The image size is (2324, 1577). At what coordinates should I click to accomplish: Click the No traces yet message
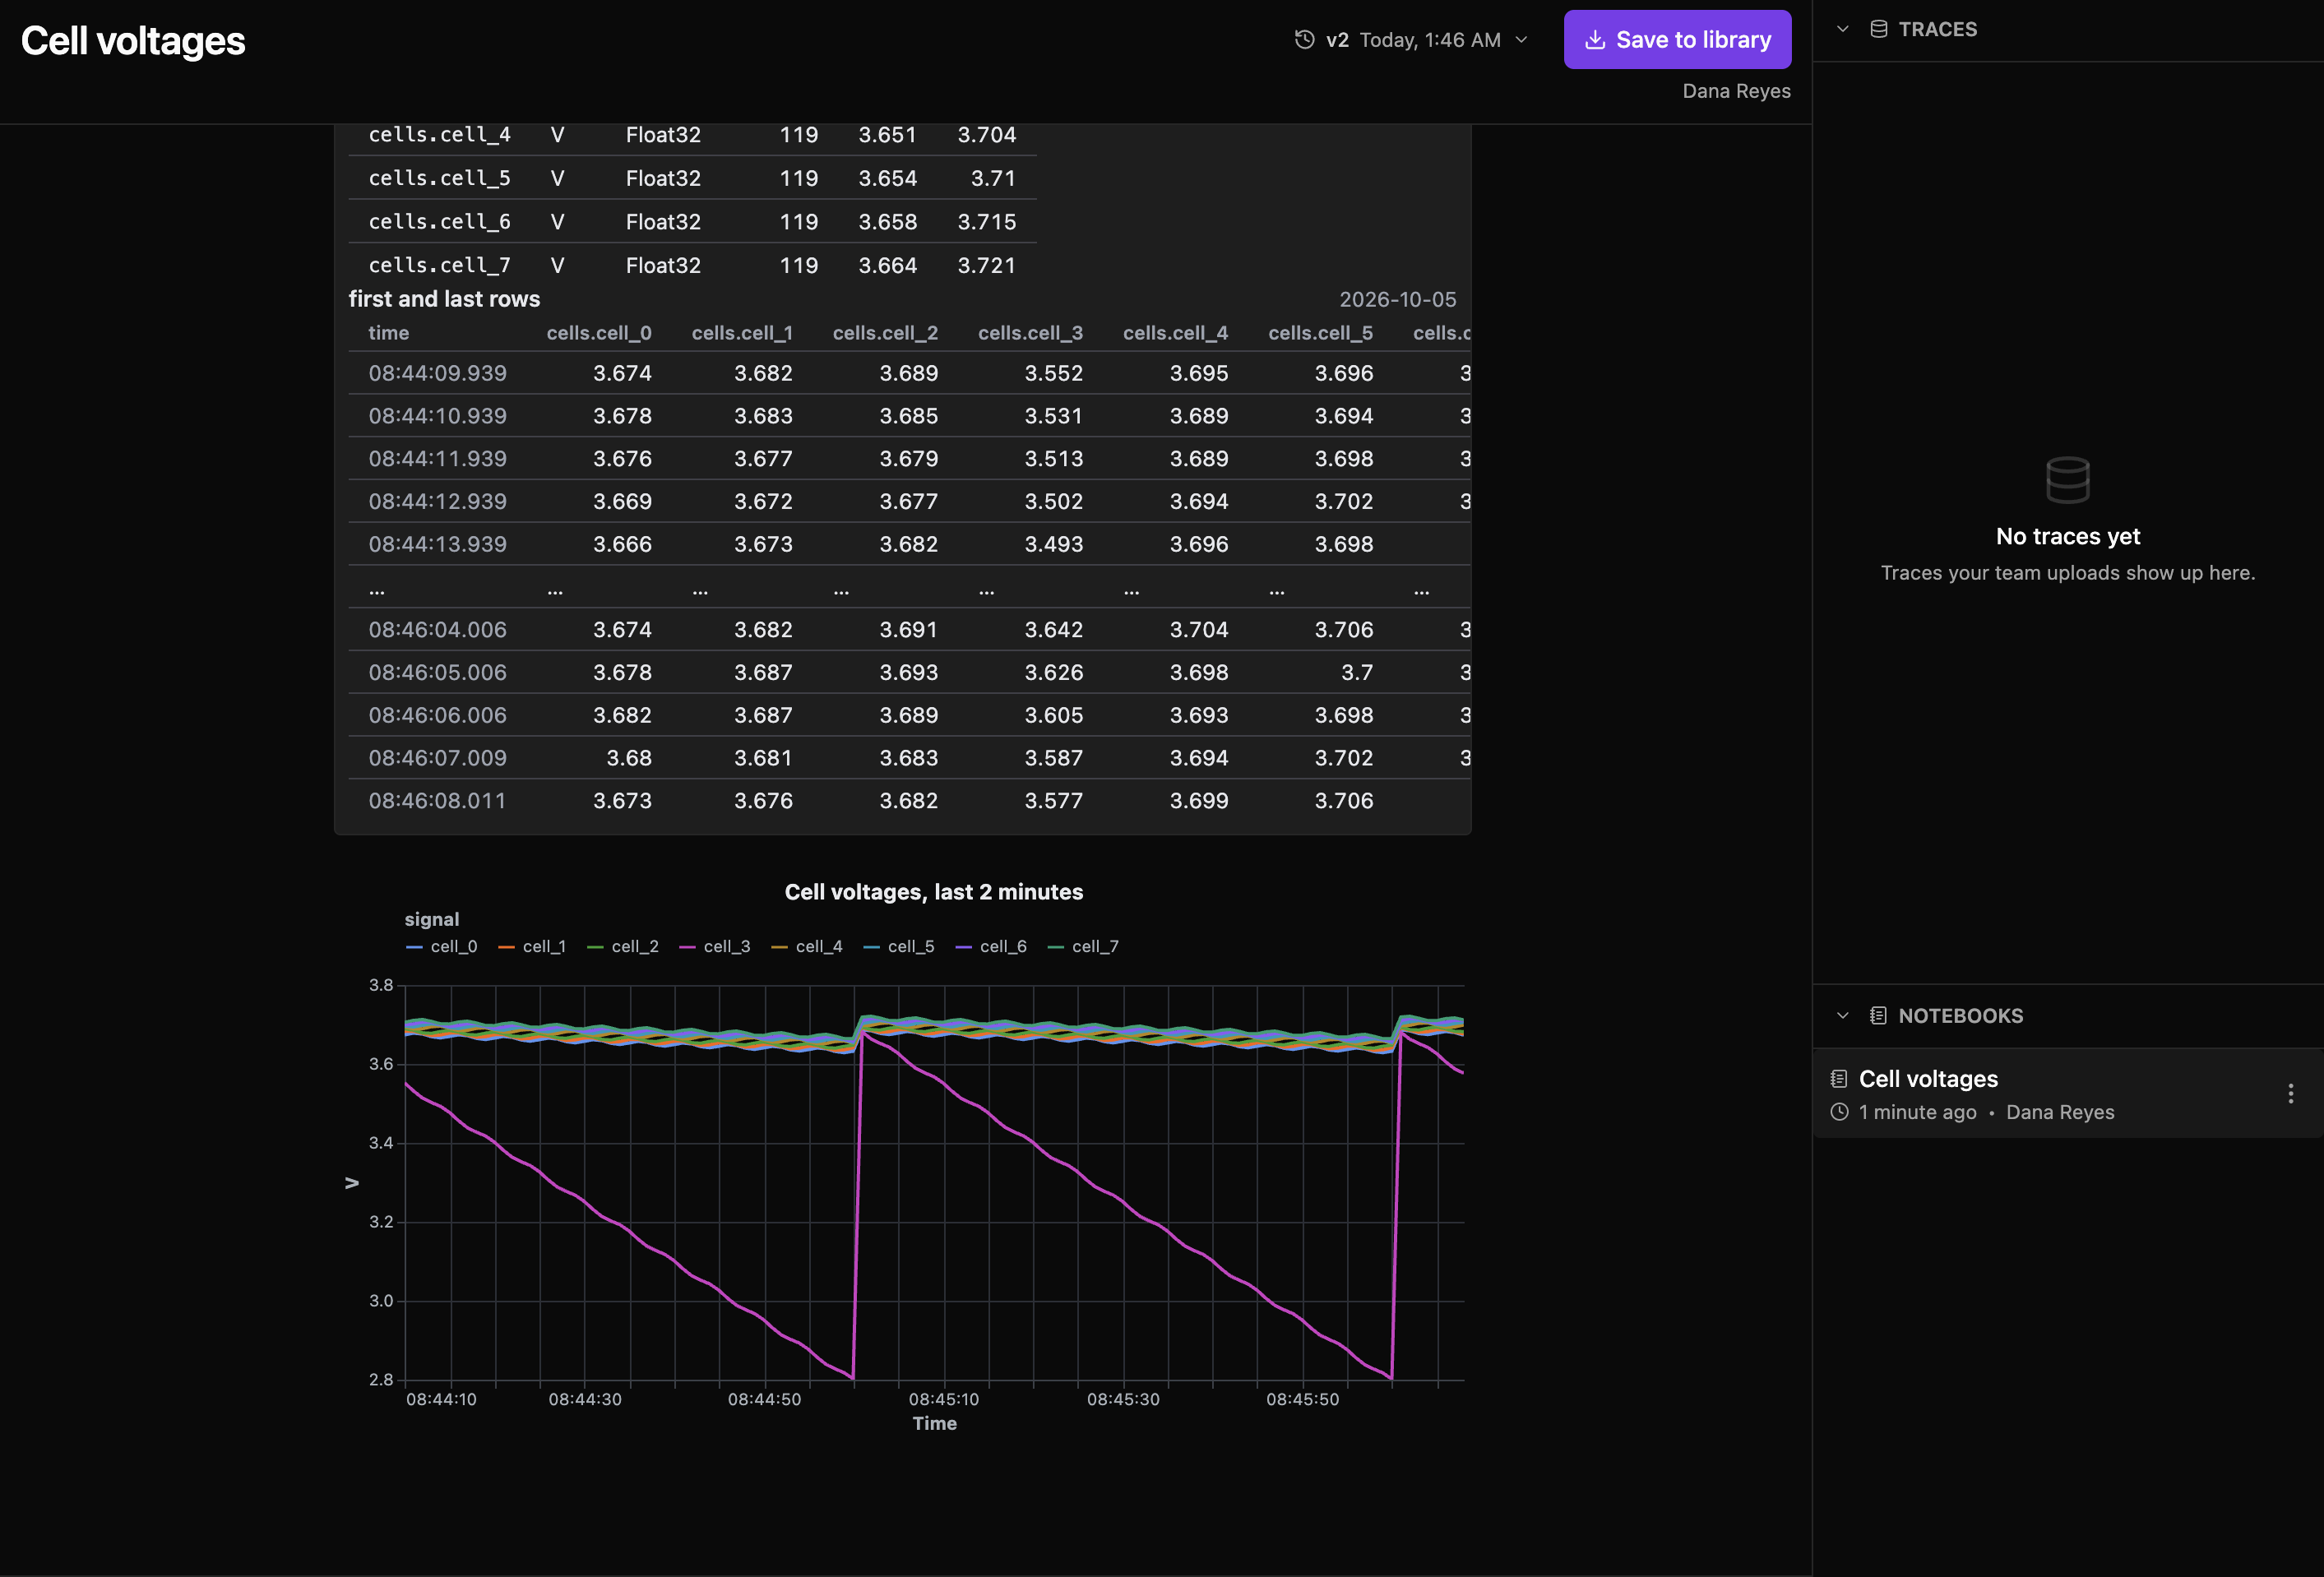tap(2067, 537)
